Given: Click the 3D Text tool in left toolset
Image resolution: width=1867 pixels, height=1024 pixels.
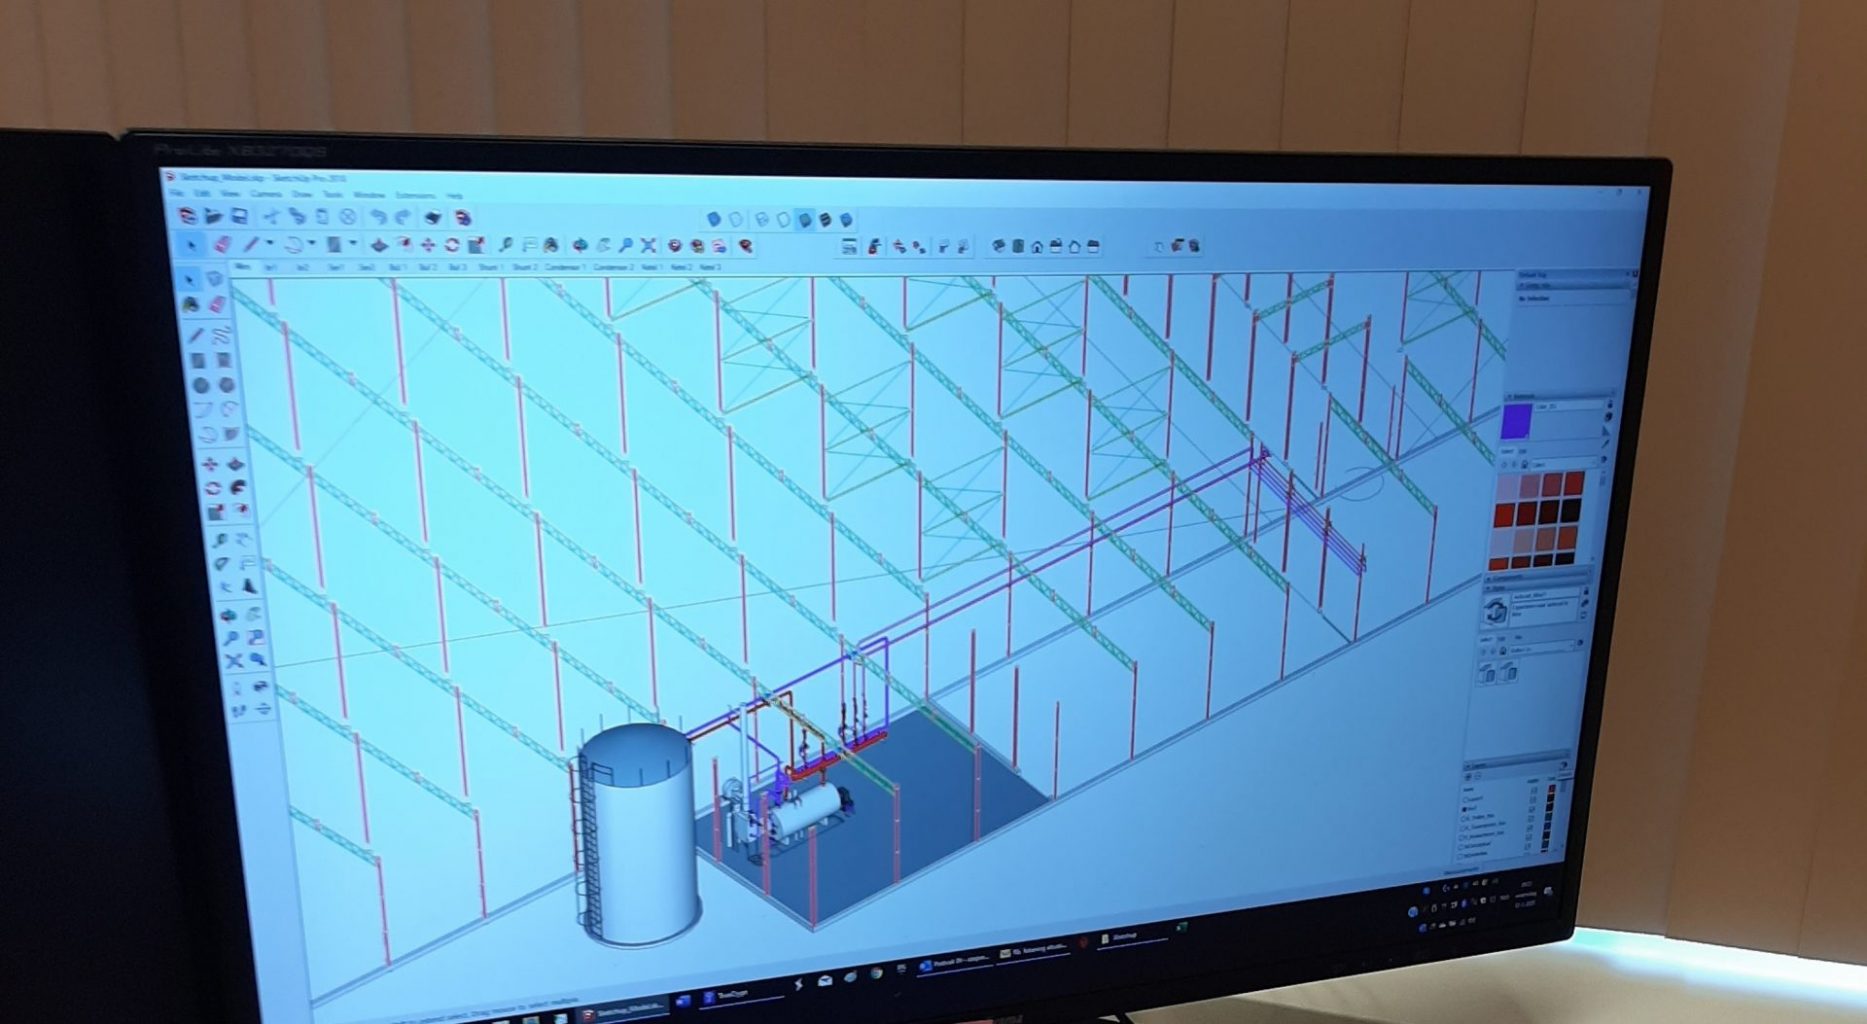Looking at the screenshot, I should click(x=248, y=587).
